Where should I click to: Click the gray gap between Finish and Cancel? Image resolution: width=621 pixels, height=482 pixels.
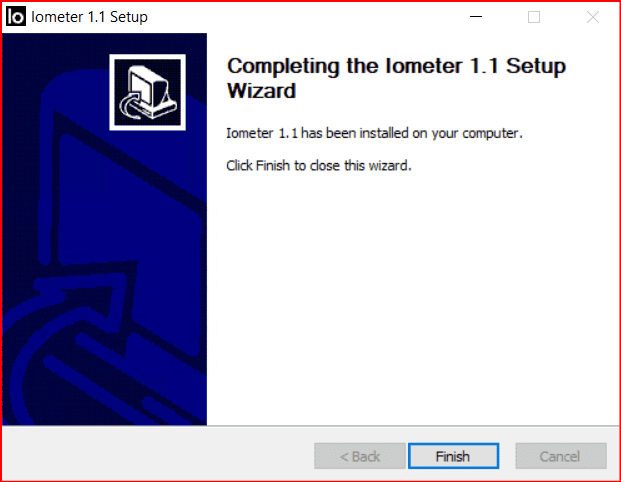click(507, 456)
